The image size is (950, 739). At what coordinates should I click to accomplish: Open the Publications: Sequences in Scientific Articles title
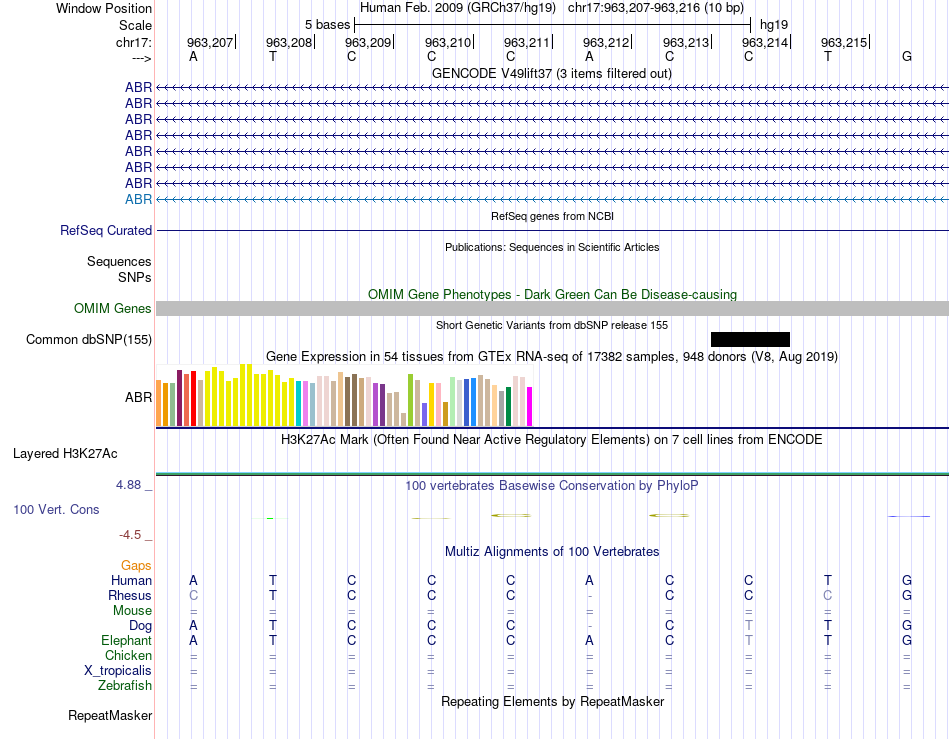552,247
